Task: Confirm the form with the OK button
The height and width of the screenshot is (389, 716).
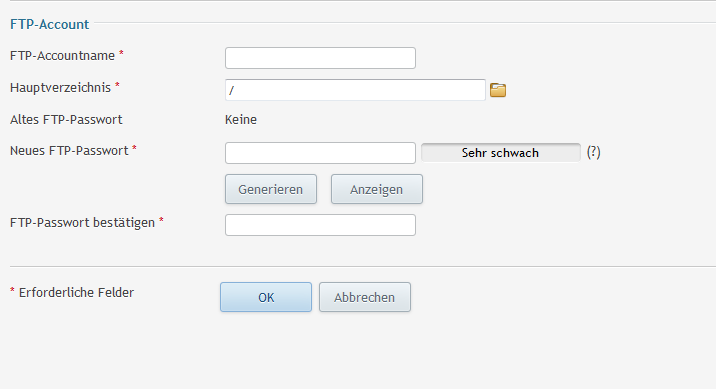Action: click(266, 297)
